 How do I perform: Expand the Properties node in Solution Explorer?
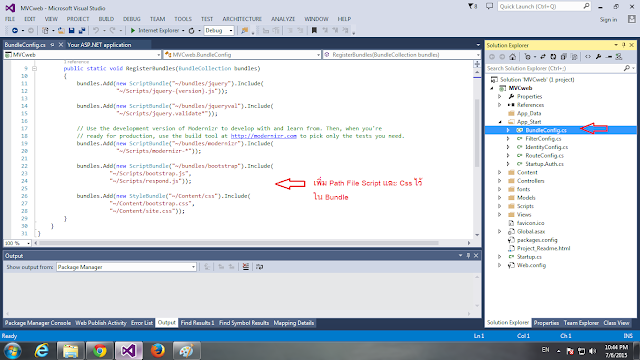pos(500,96)
